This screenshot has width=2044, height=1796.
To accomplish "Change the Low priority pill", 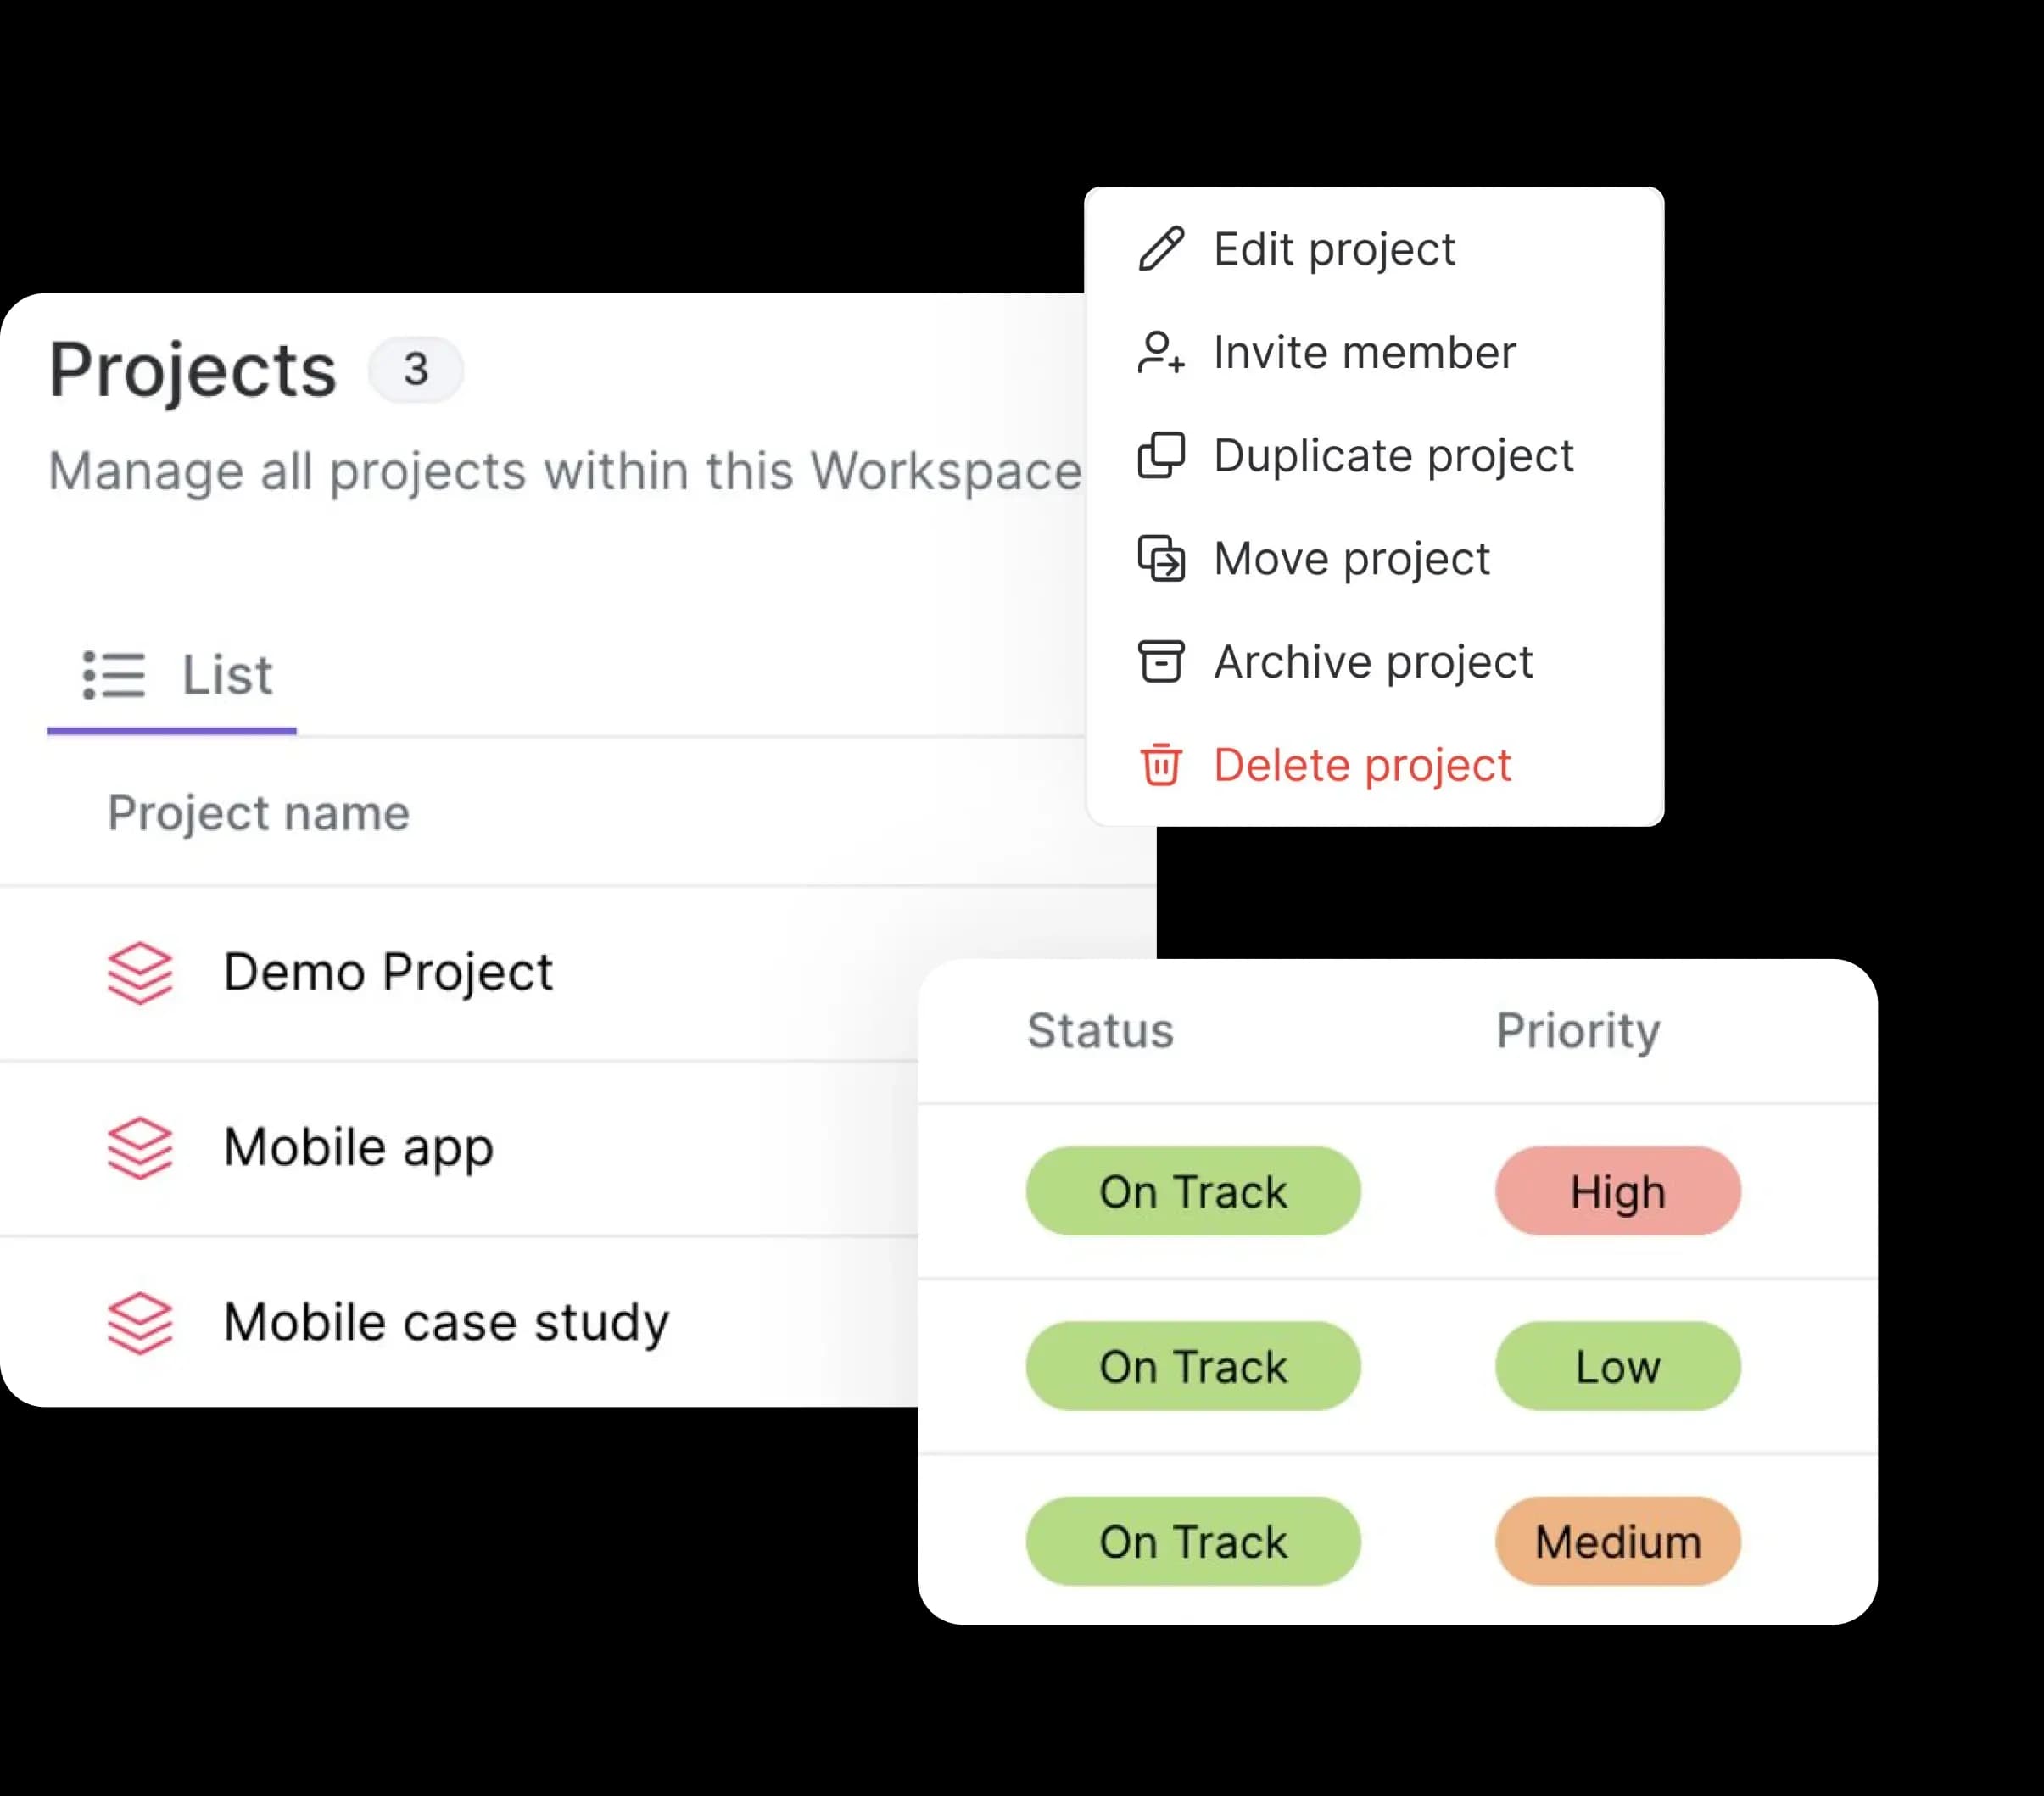I will pos(1617,1366).
